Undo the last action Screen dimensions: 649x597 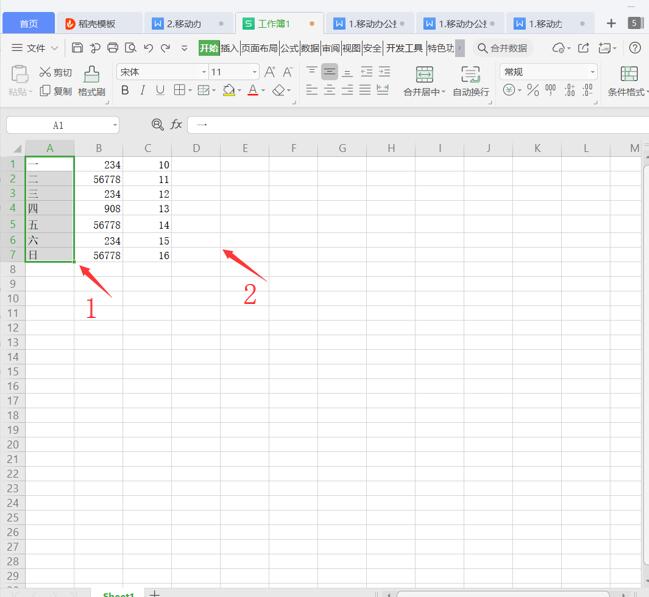click(x=148, y=48)
